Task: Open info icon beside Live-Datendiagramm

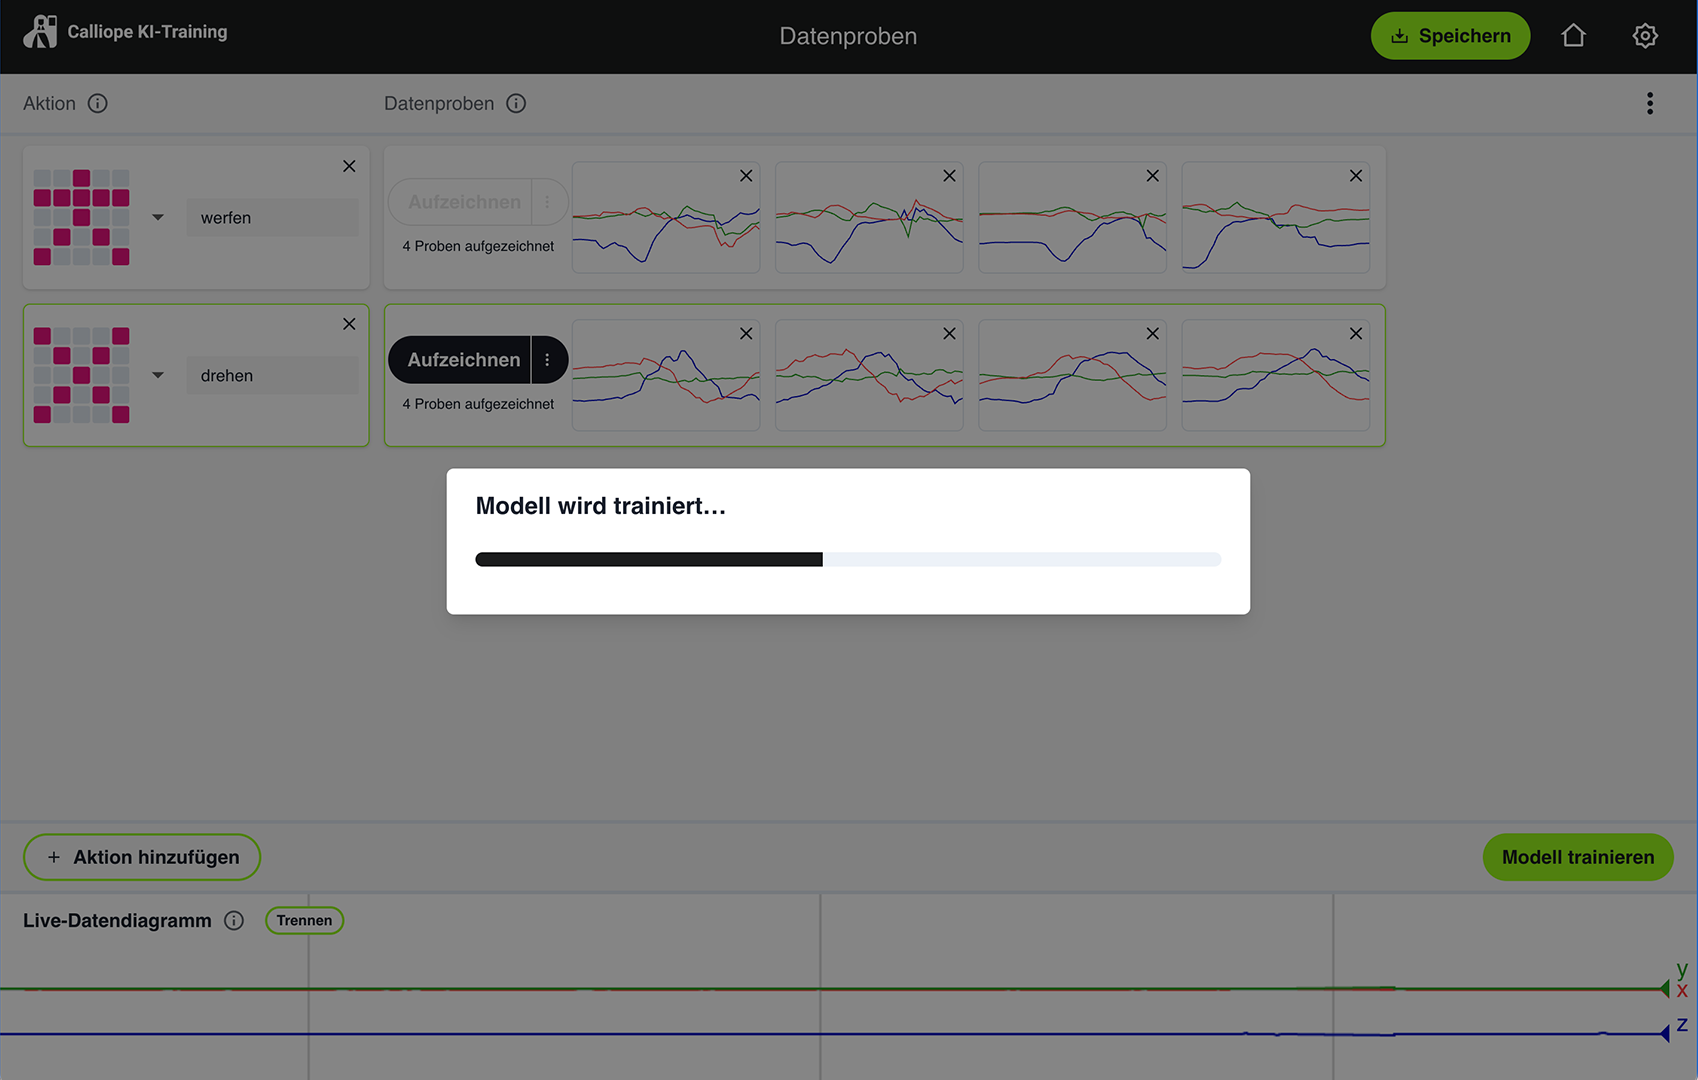Action: [234, 921]
